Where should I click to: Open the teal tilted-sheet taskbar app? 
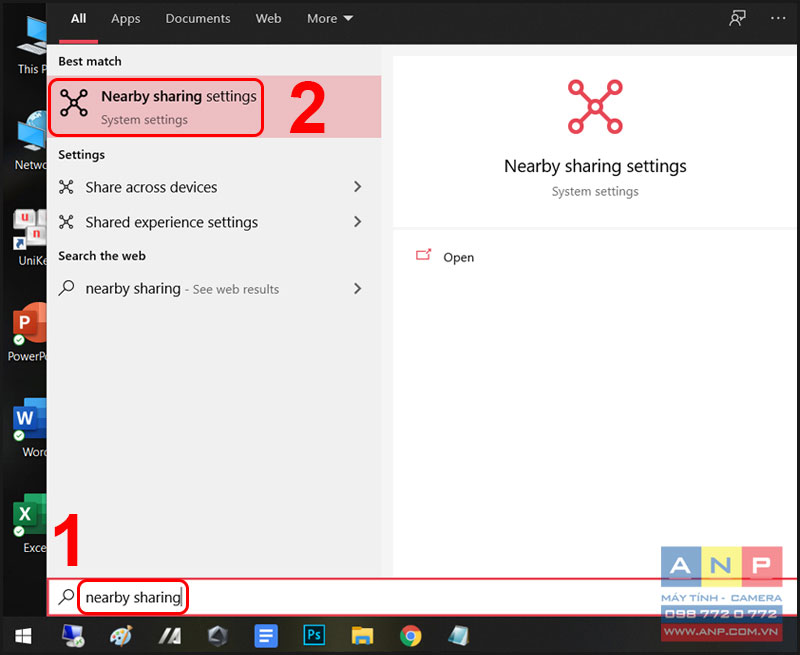coord(458,636)
